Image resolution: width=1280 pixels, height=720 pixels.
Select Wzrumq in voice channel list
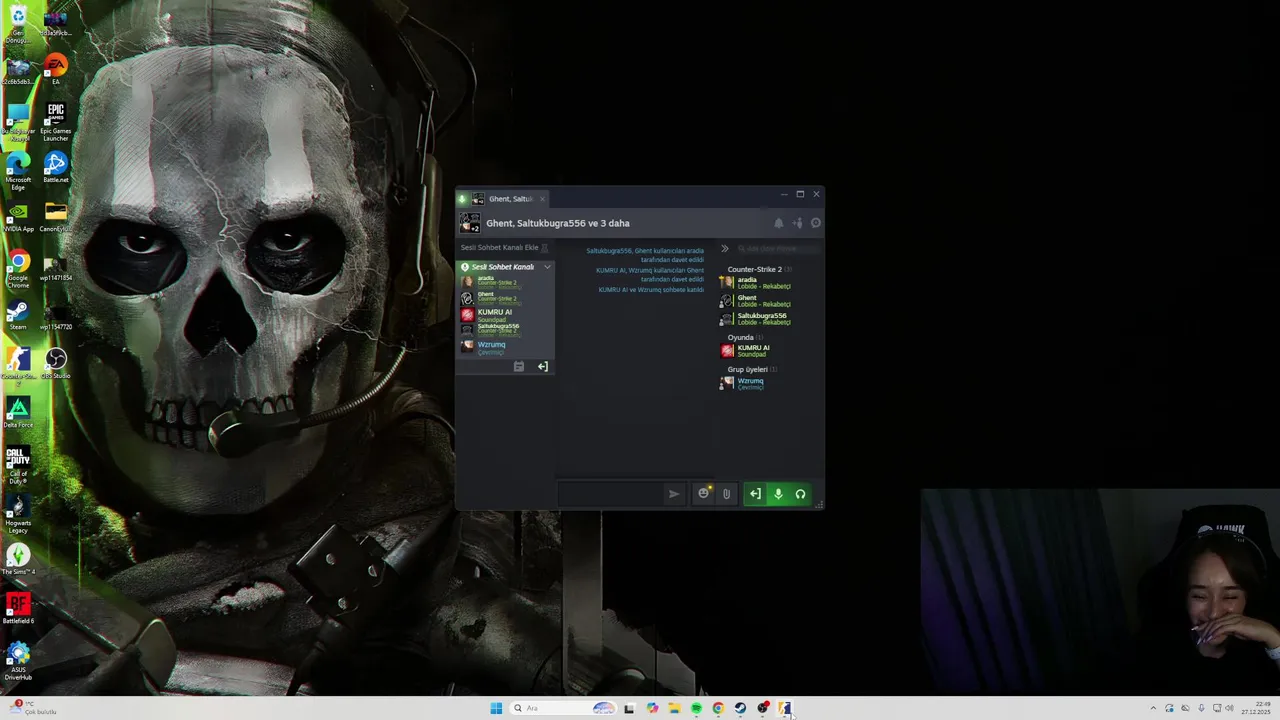tap(505, 346)
